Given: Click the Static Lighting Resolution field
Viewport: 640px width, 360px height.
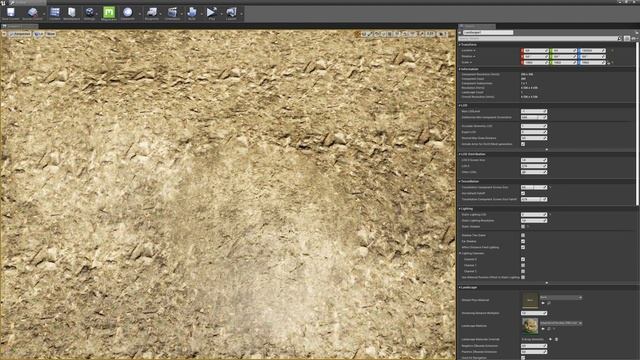Looking at the screenshot, I should coord(534,220).
